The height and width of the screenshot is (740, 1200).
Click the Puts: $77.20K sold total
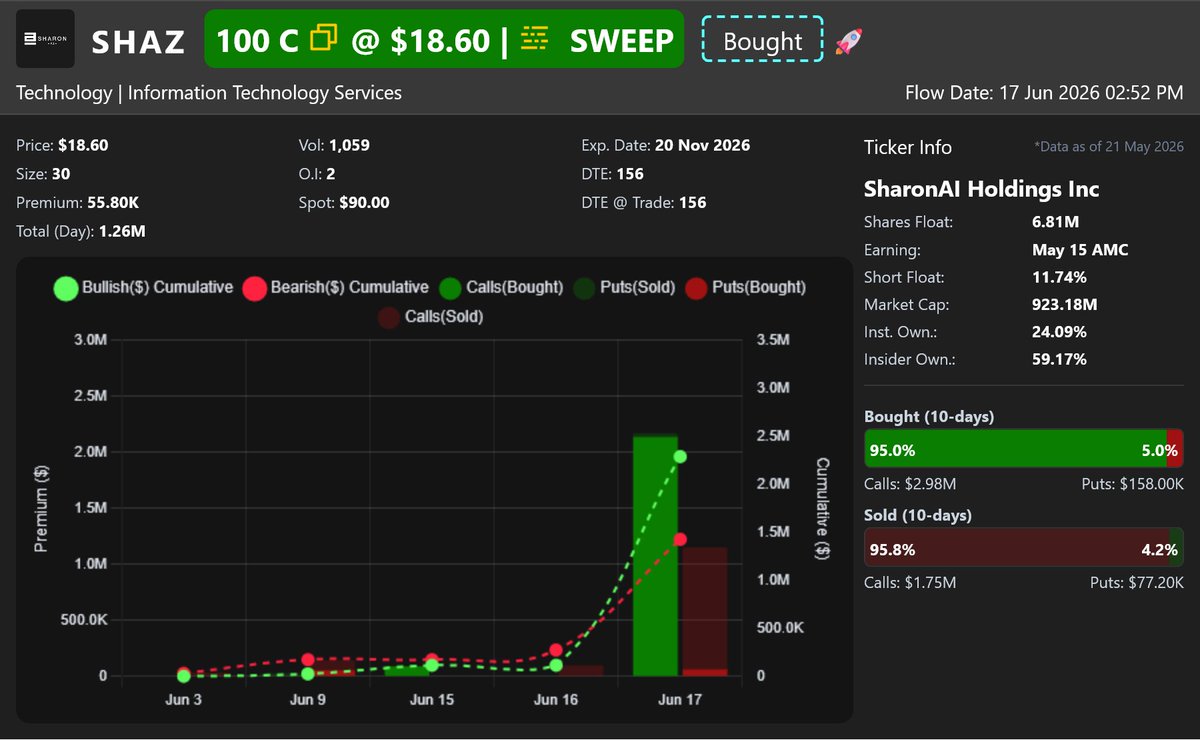[x=1137, y=582]
